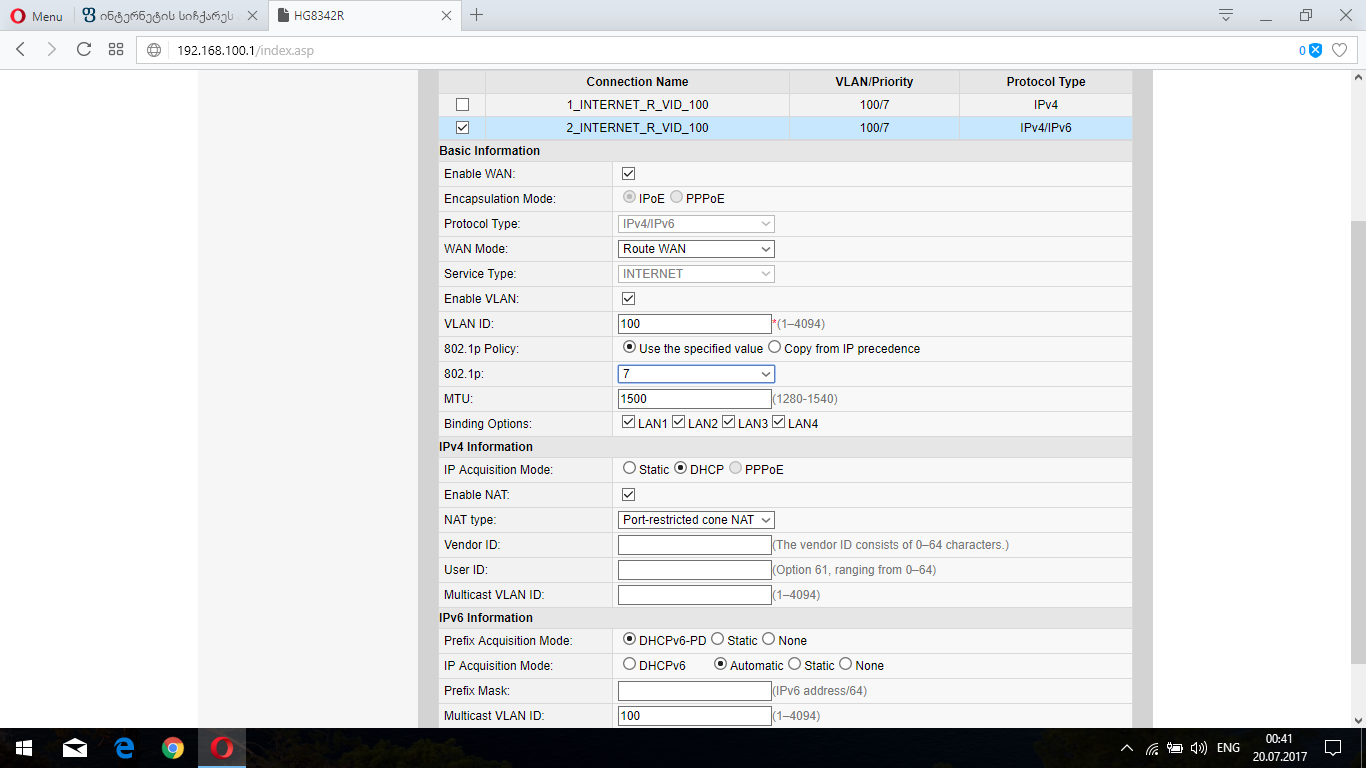The height and width of the screenshot is (768, 1366).
Task: Check the 1_INTERNET_R_VID_100 connection checkbox
Action: point(462,105)
